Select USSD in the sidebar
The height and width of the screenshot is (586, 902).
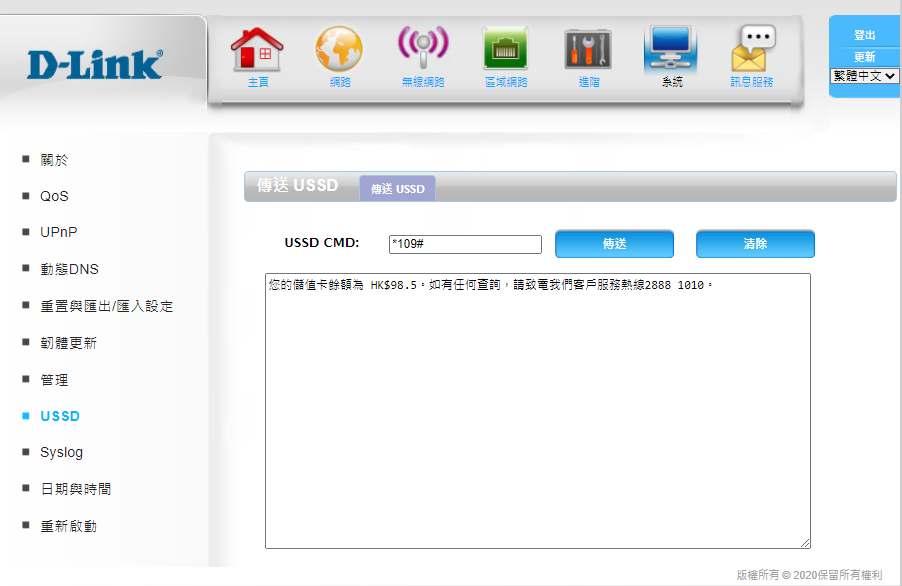[60, 416]
